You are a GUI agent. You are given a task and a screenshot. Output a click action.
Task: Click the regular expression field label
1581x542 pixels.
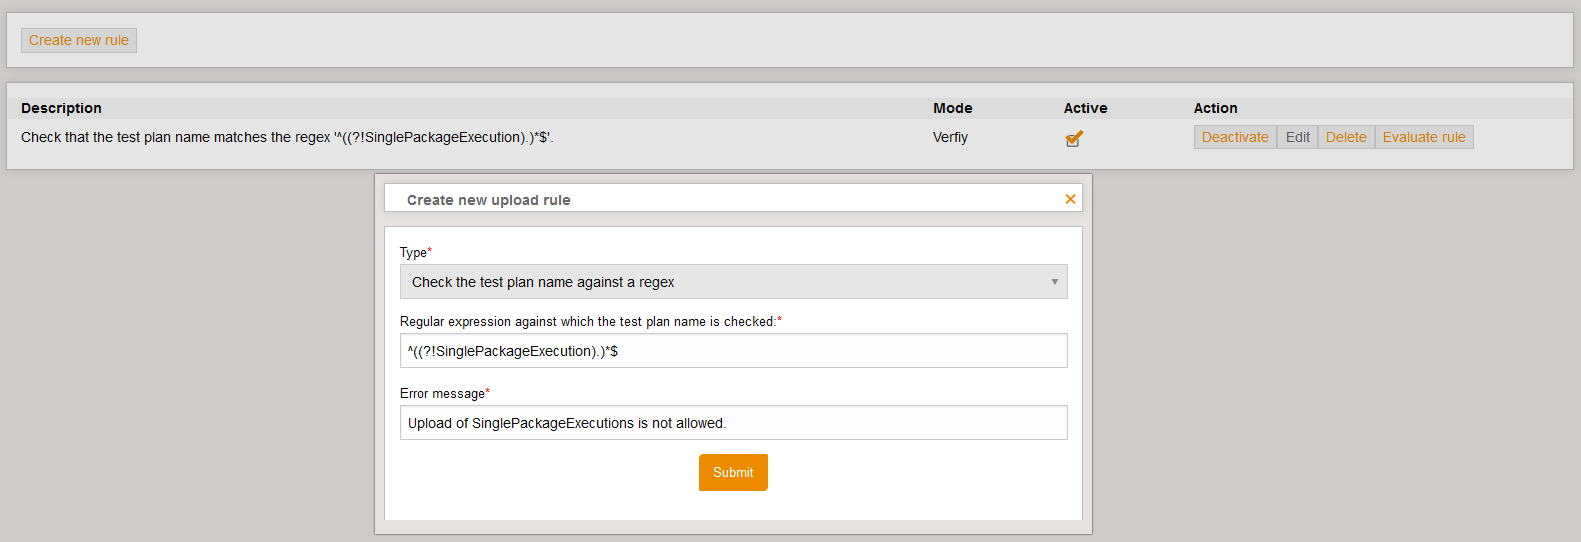click(x=591, y=321)
